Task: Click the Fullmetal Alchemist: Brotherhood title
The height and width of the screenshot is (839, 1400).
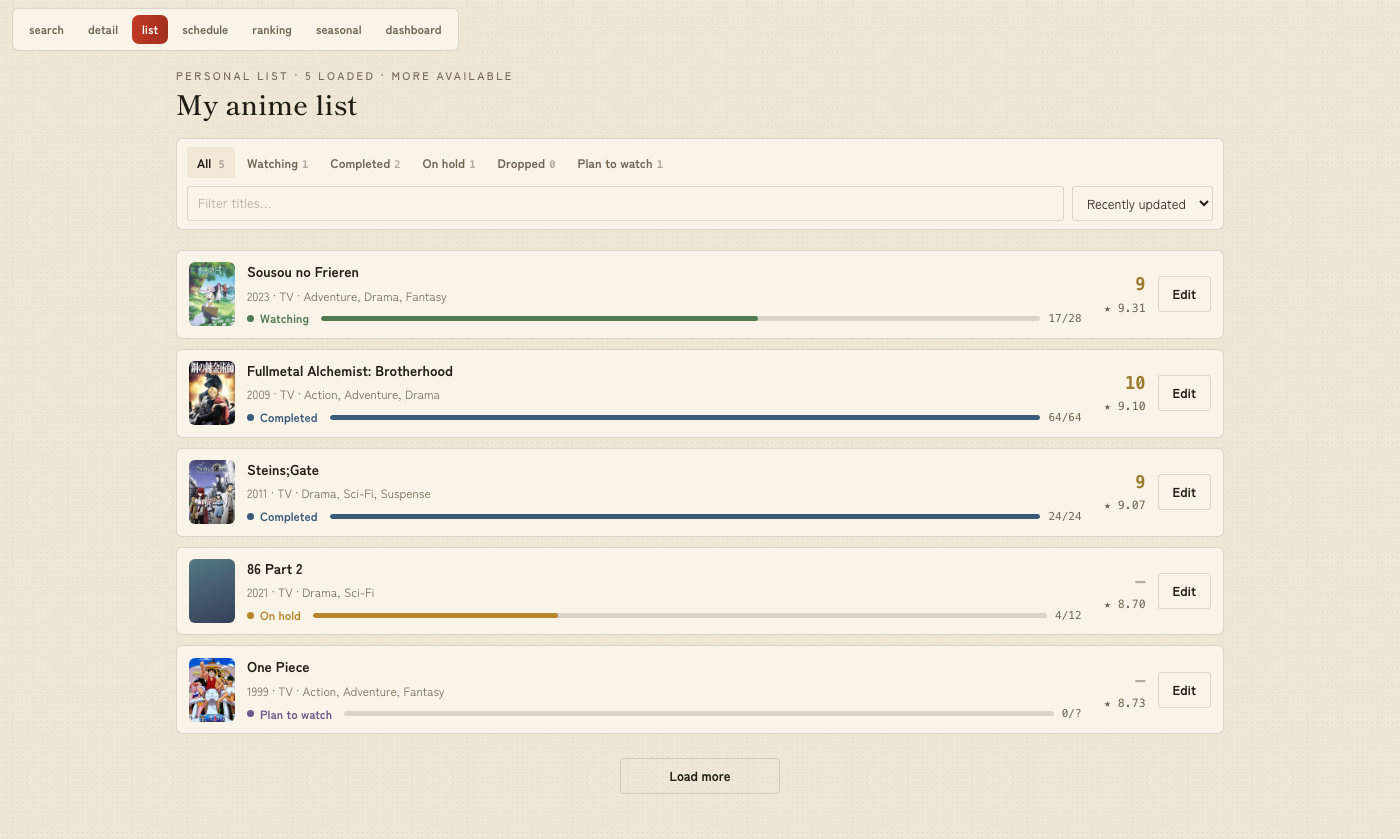Action: pos(350,371)
